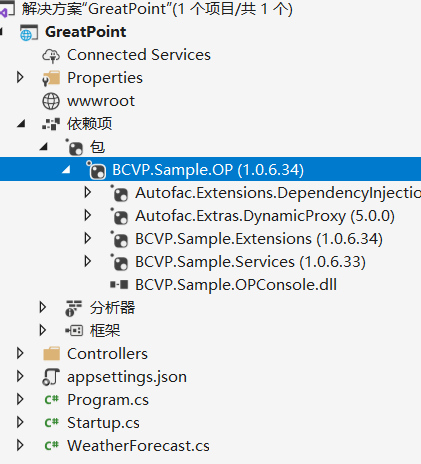Click the Connected Services cloud icon

click(51, 56)
